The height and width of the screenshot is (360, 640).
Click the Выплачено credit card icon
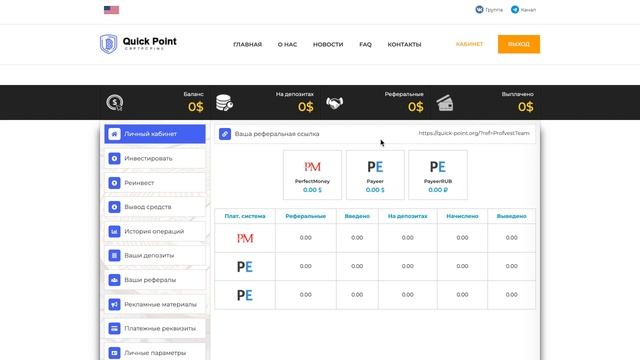tap(445, 103)
